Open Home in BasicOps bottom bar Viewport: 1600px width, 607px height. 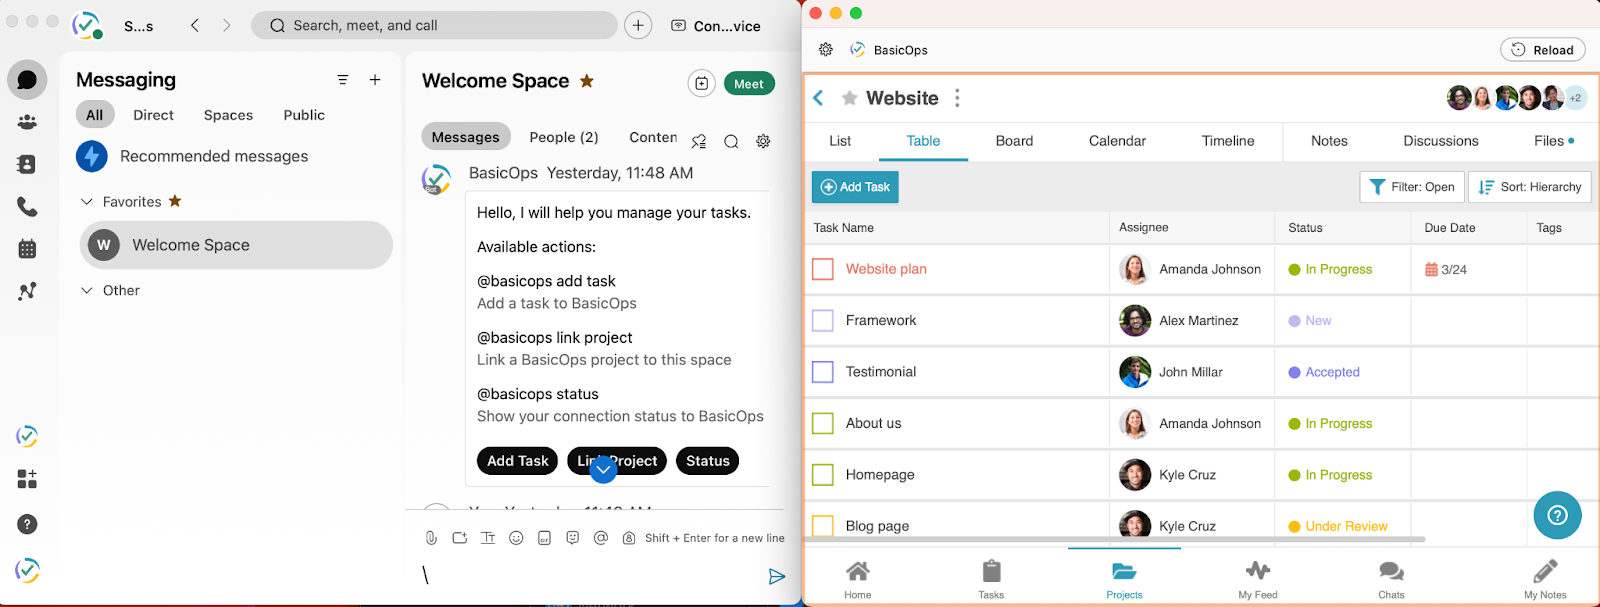pyautogui.click(x=857, y=579)
